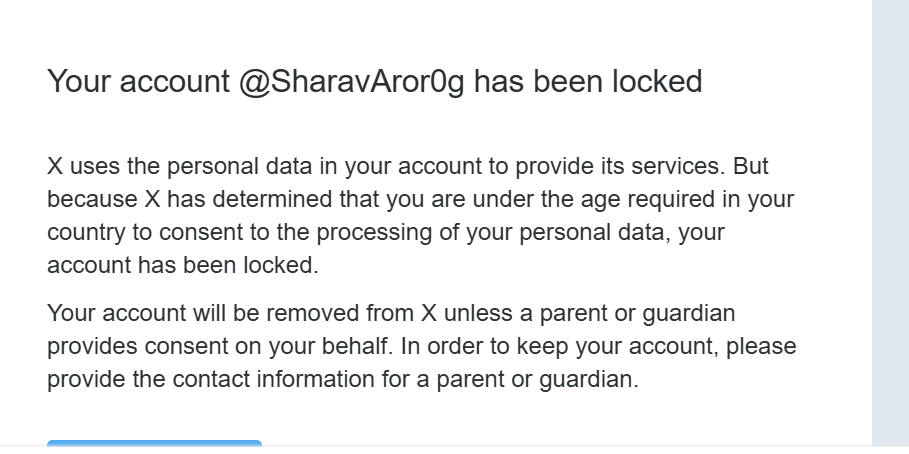Click the phrase "provide the contact information"
This screenshot has width=909, height=454.
pyautogui.click(x=205, y=380)
